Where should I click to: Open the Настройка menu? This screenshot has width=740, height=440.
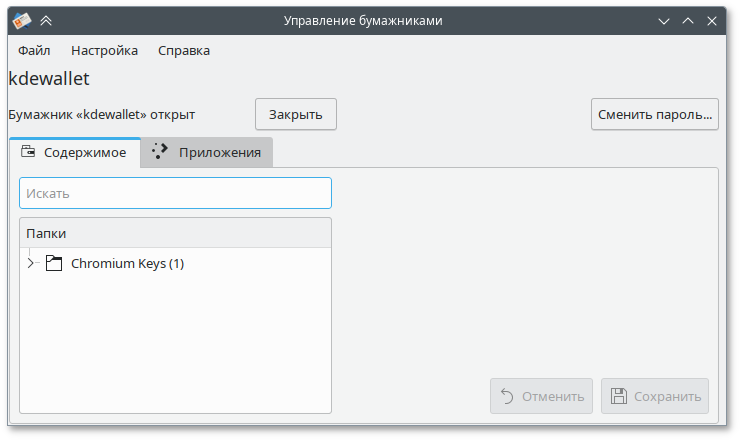click(x=104, y=51)
